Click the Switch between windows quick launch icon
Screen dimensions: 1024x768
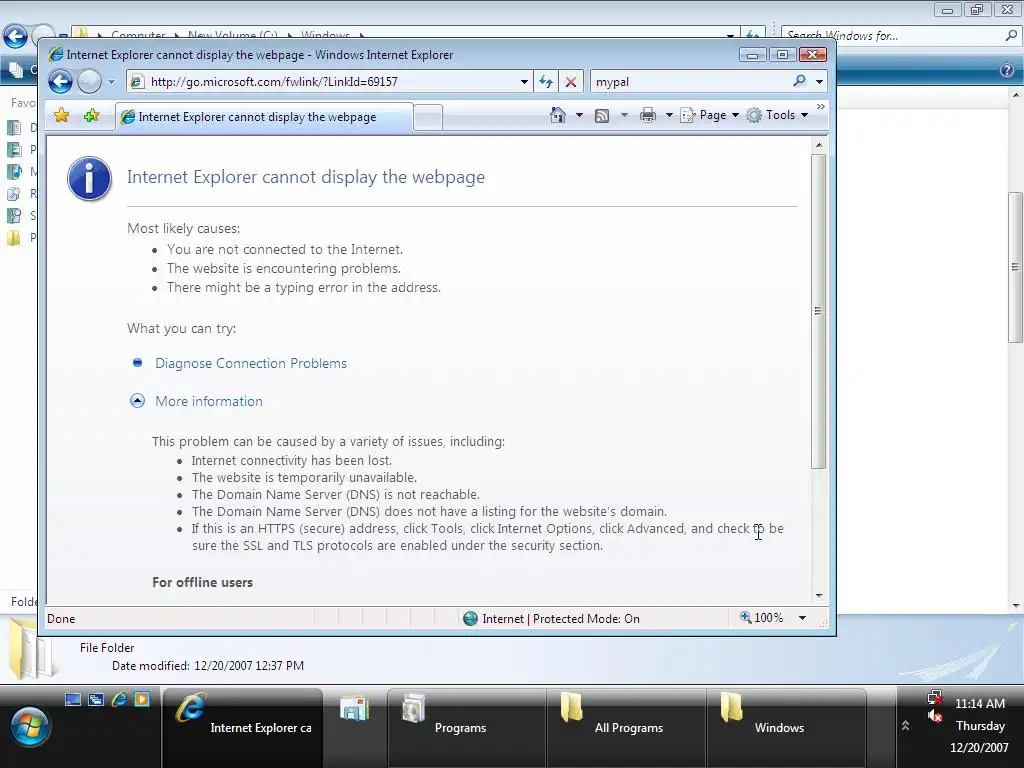(x=96, y=699)
